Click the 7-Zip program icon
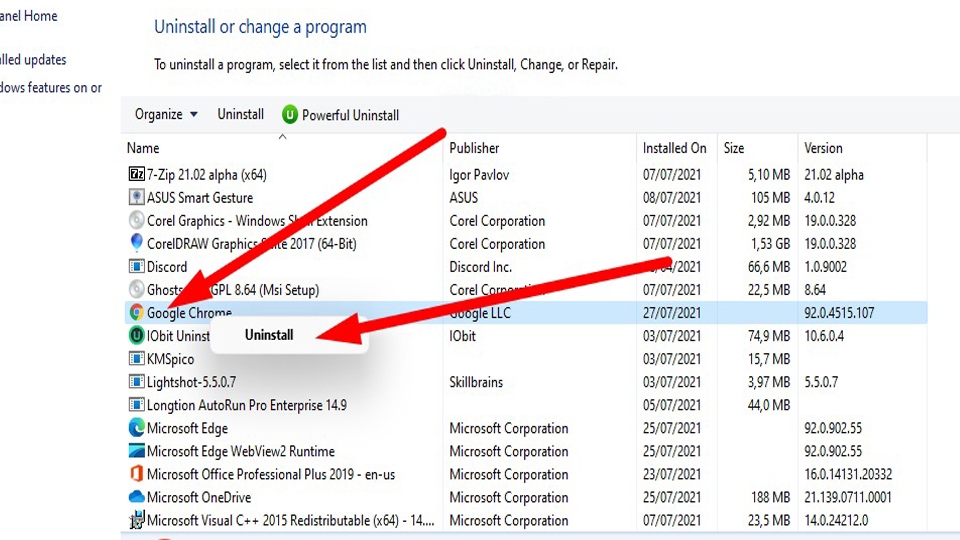960x540 pixels. click(136, 174)
